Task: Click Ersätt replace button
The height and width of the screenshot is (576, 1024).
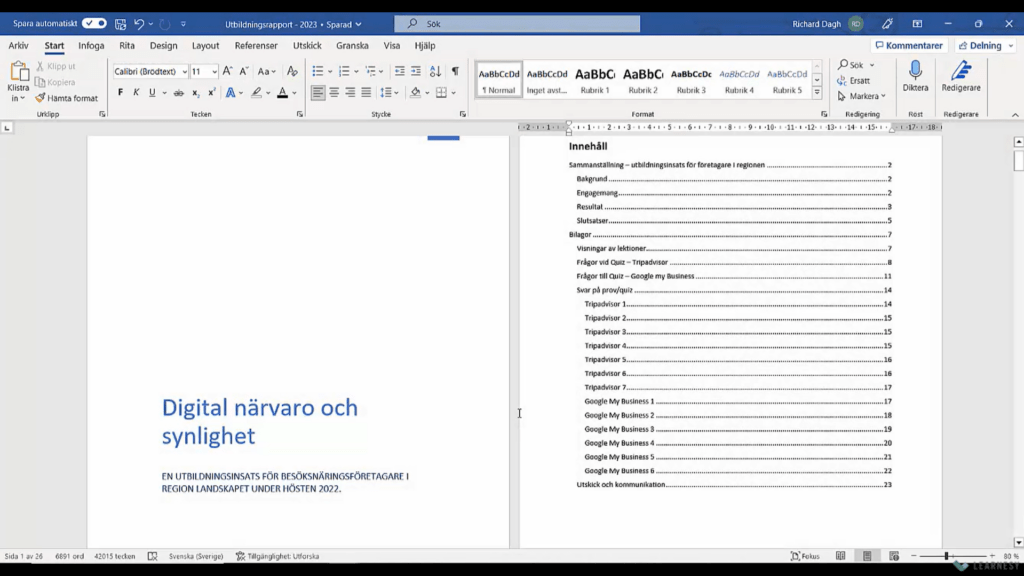Action: tap(854, 80)
